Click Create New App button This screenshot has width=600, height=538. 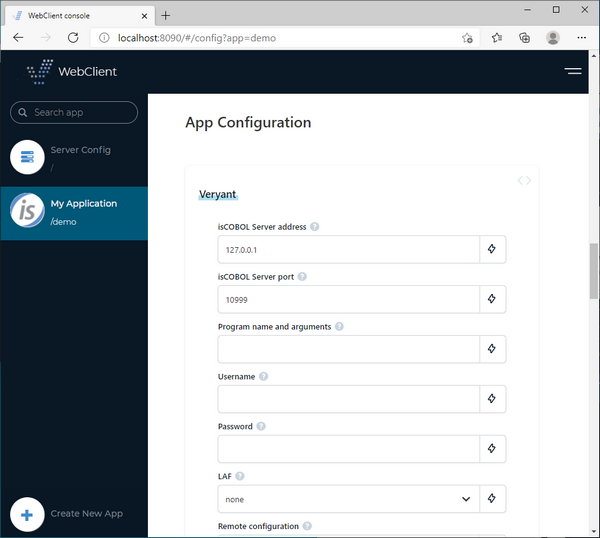click(67, 514)
